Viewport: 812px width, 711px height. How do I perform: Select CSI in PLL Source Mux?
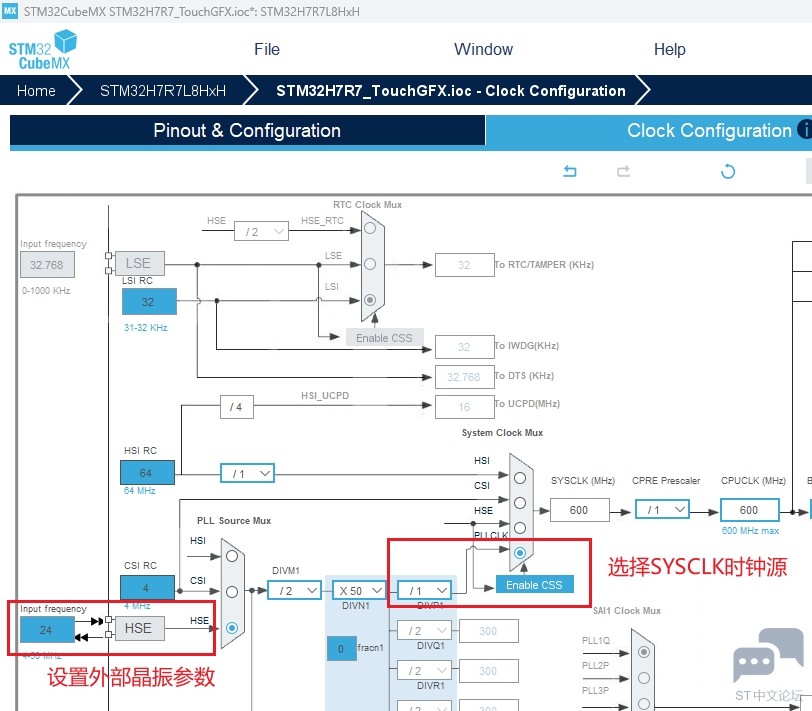coord(232,592)
